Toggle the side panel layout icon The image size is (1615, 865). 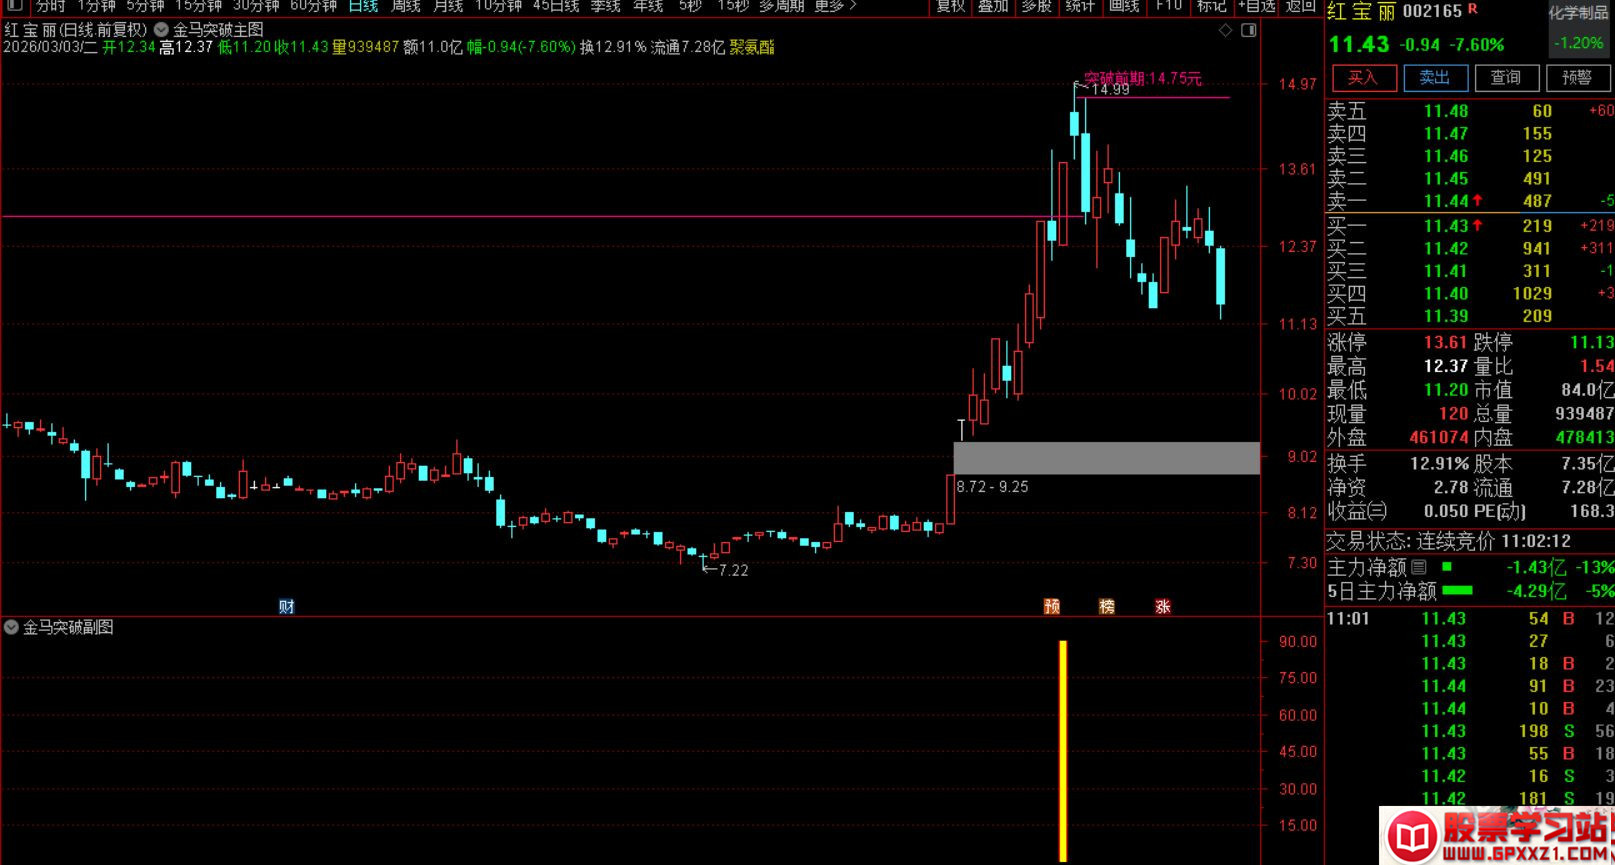coord(1248,31)
